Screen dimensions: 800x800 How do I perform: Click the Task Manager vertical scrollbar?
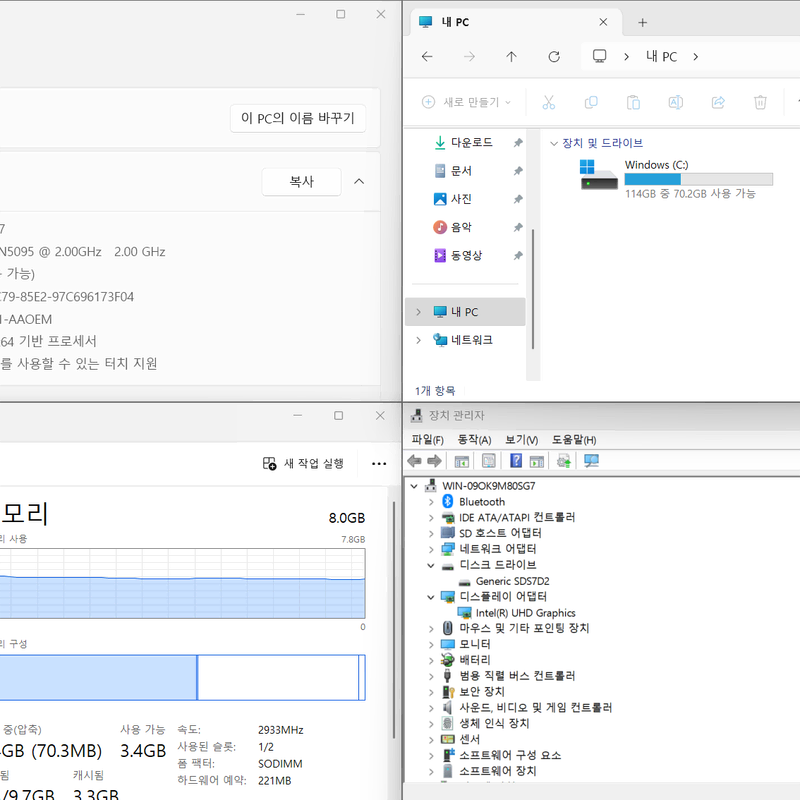(x=394, y=619)
